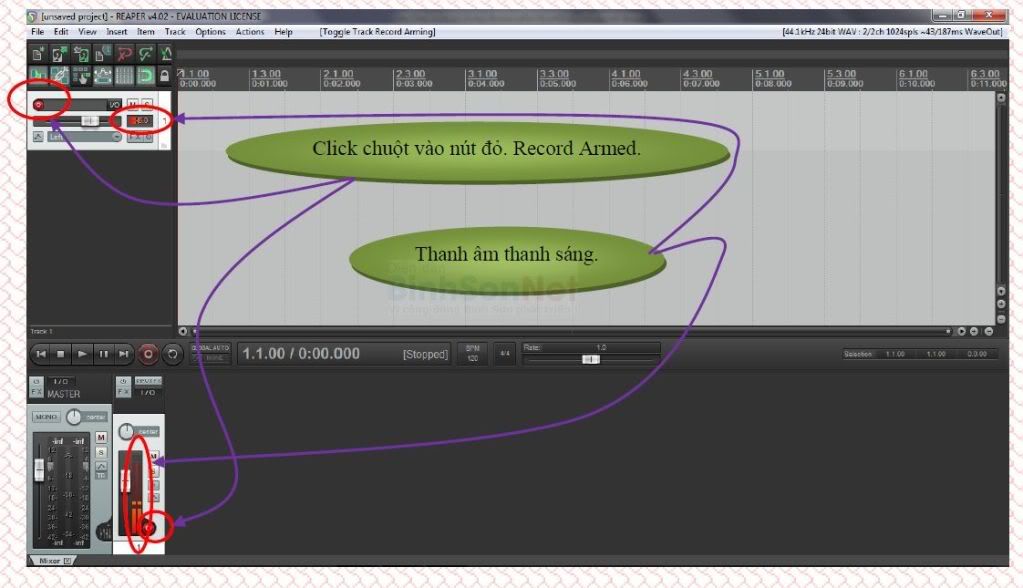Click the transport Record button
This screenshot has width=1023, height=588.
pyautogui.click(x=148, y=353)
